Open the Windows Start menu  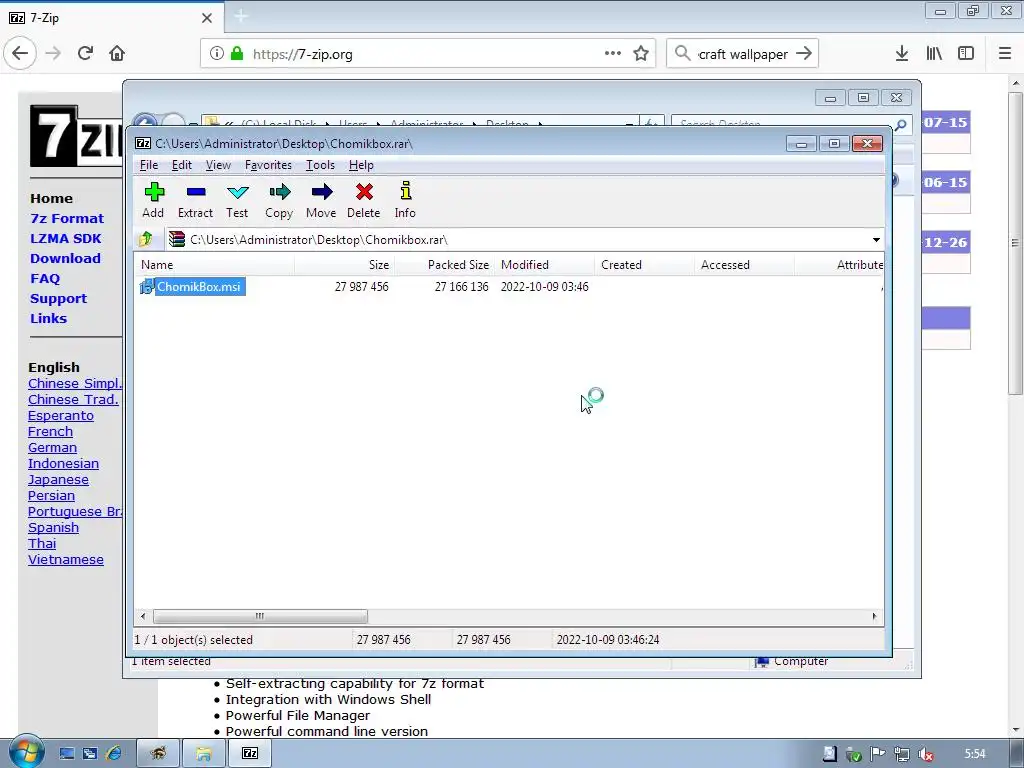[26, 751]
